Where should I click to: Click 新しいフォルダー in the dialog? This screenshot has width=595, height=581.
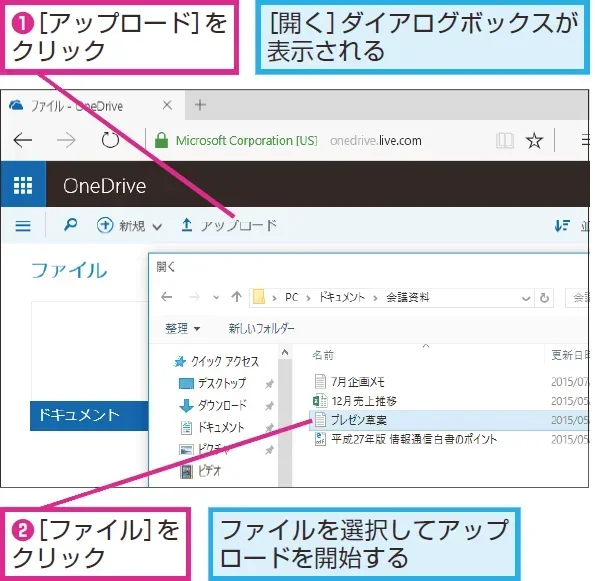pos(261,328)
